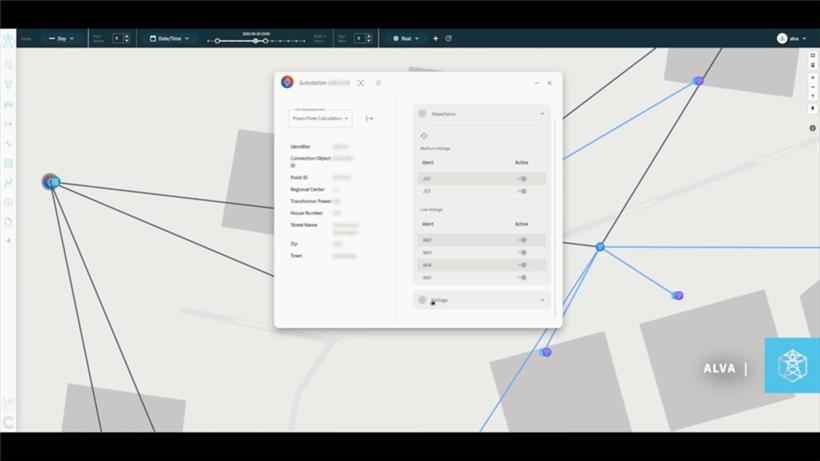Viewport: 820px width, 461px height.
Task: Click the info icon on the map's right edge
Action: (x=813, y=127)
